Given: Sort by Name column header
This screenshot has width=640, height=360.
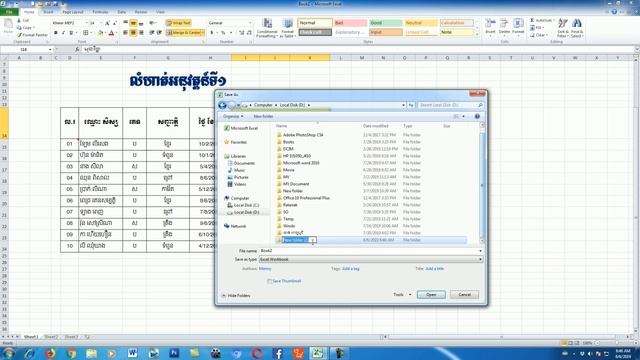Looking at the screenshot, I should (x=282, y=126).
